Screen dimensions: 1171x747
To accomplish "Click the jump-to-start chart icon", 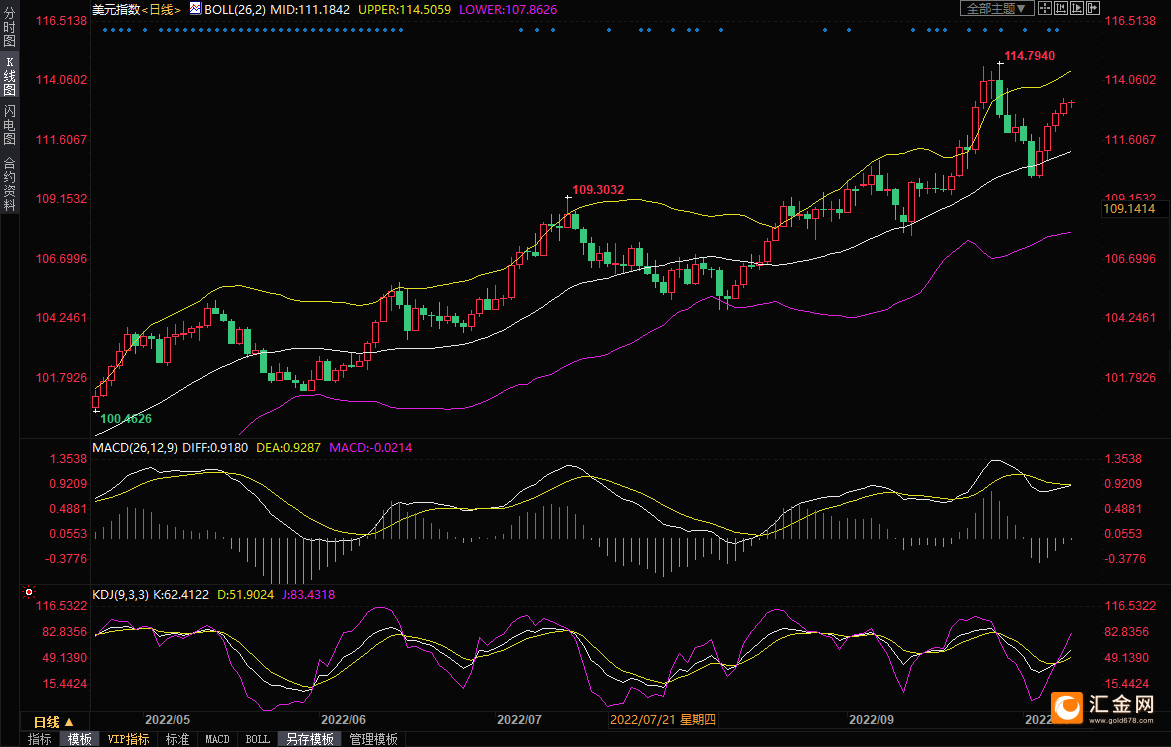I will point(1060,8).
